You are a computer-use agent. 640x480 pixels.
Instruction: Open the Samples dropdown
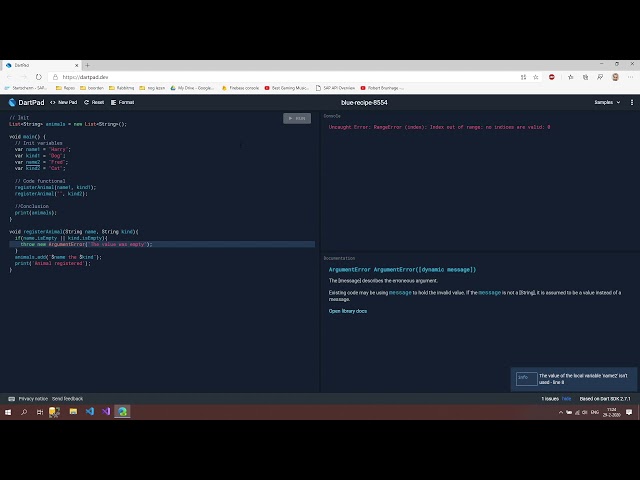pos(607,102)
